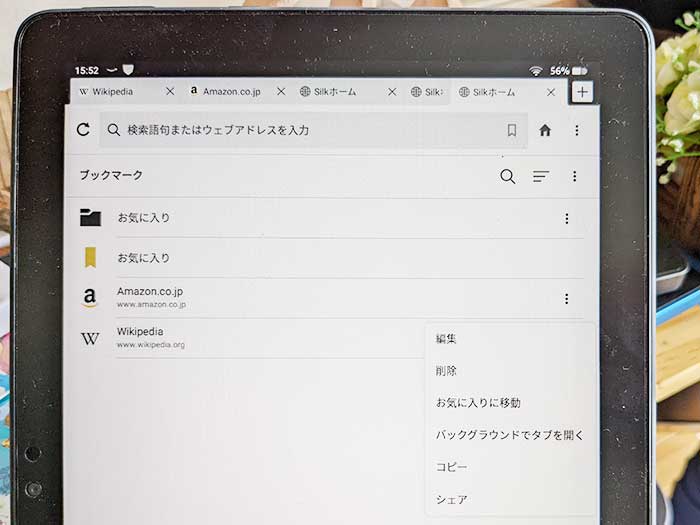Select the active Silkホーム tab

tap(493, 92)
